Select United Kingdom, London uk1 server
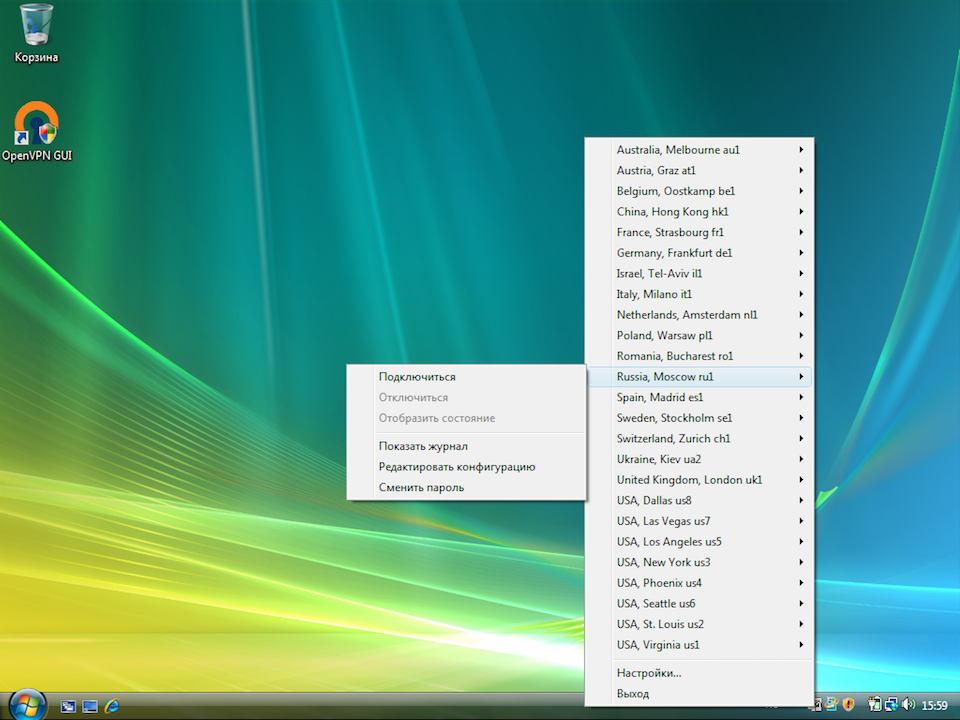The image size is (960, 720). coord(699,480)
